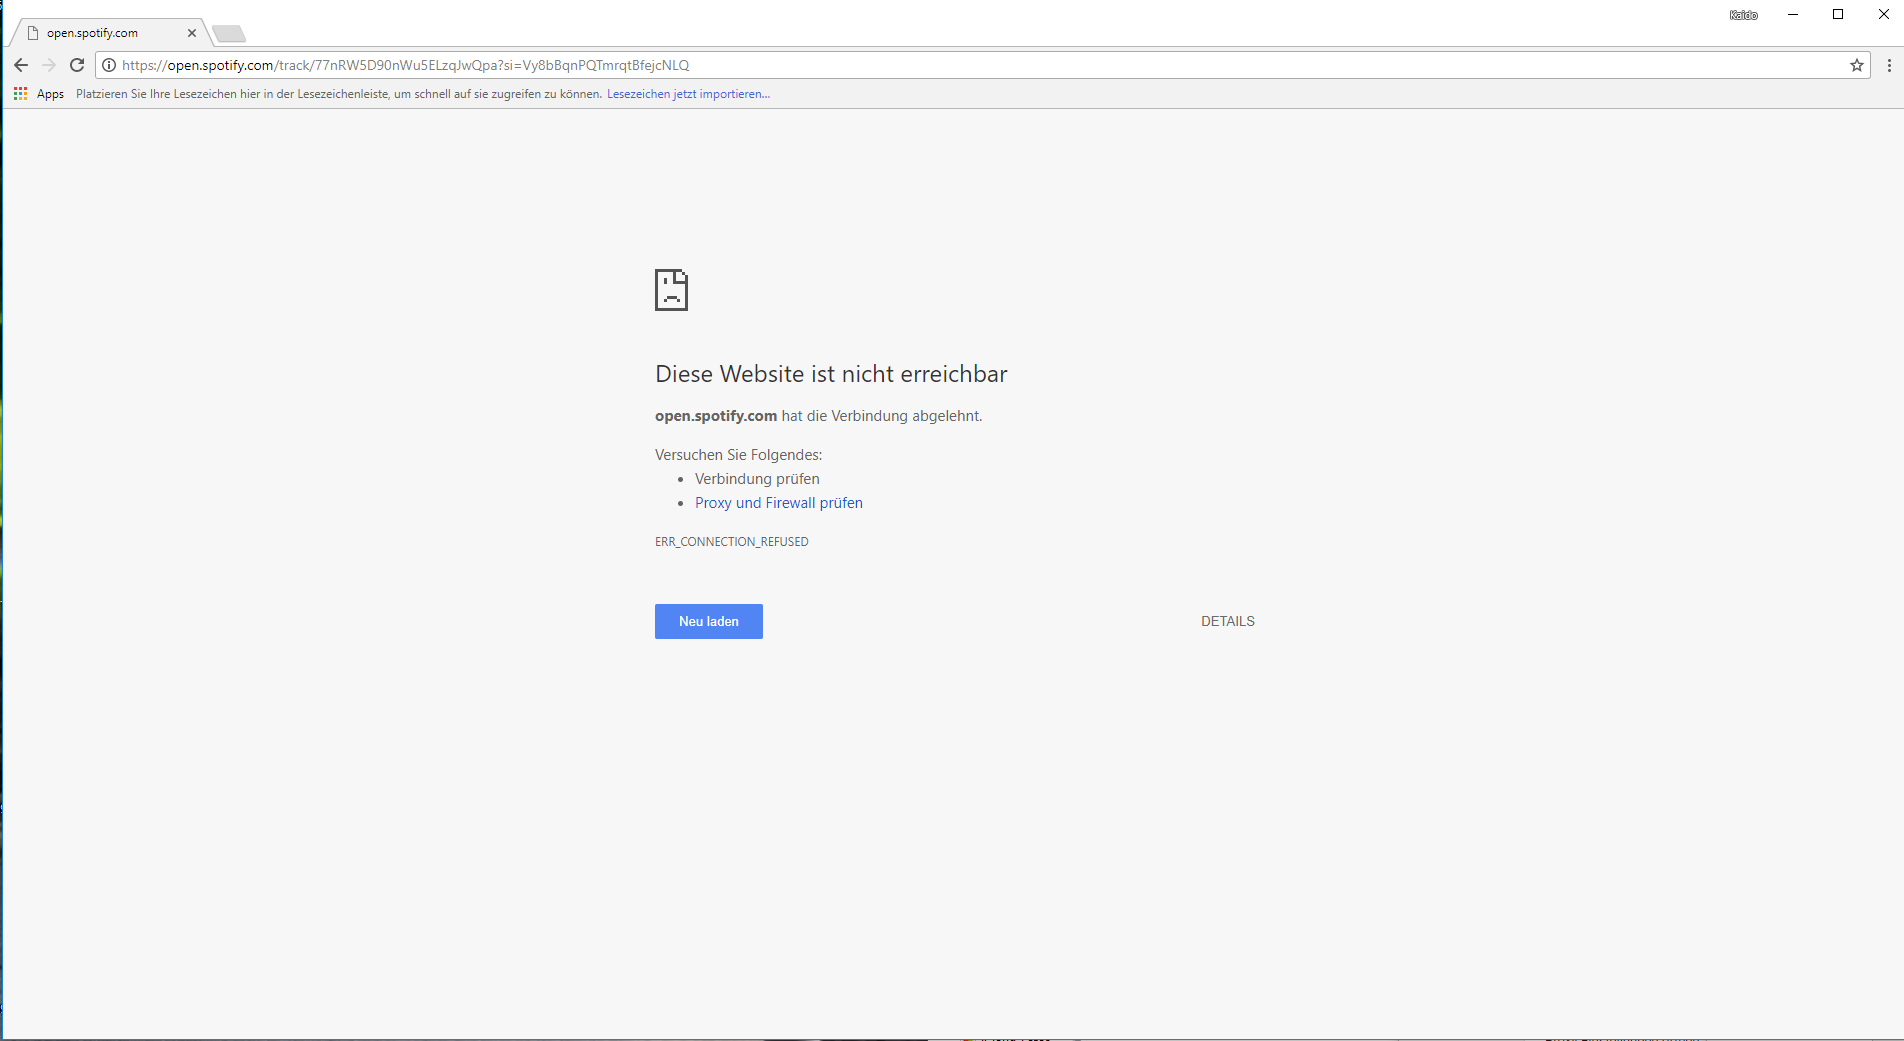Open a new tab
The width and height of the screenshot is (1904, 1041).
coord(229,34)
